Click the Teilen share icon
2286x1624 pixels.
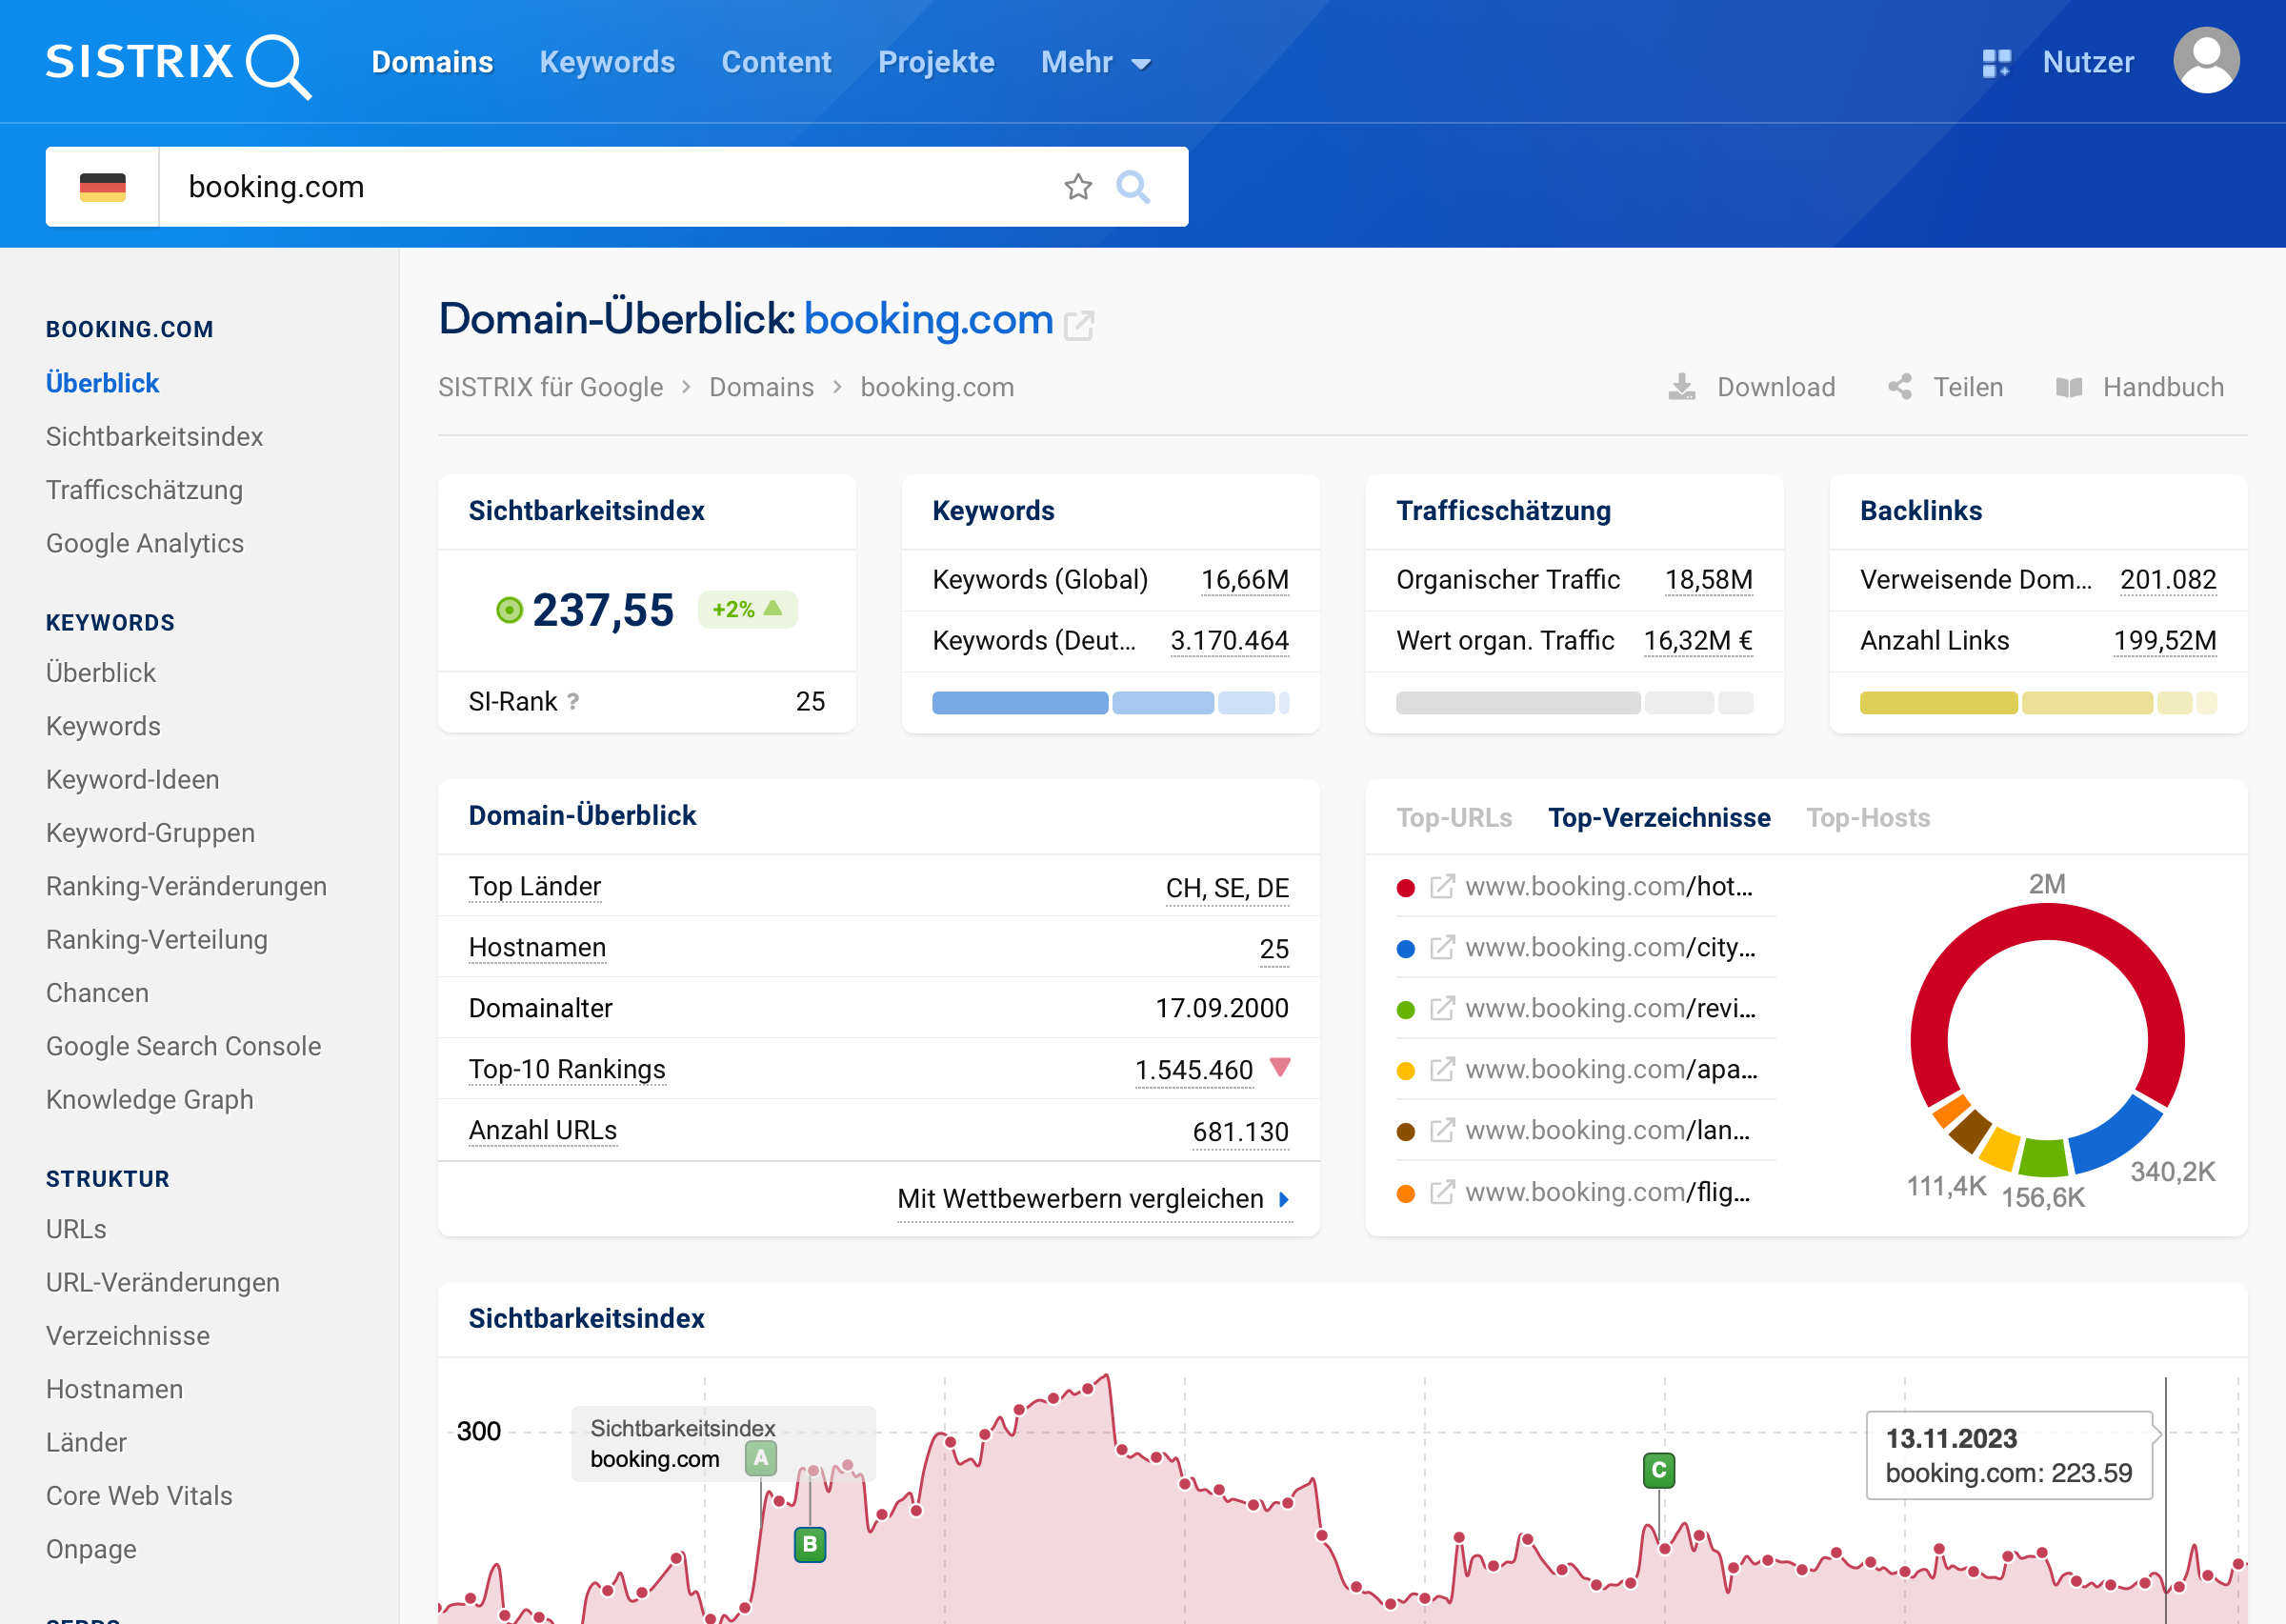(1900, 387)
